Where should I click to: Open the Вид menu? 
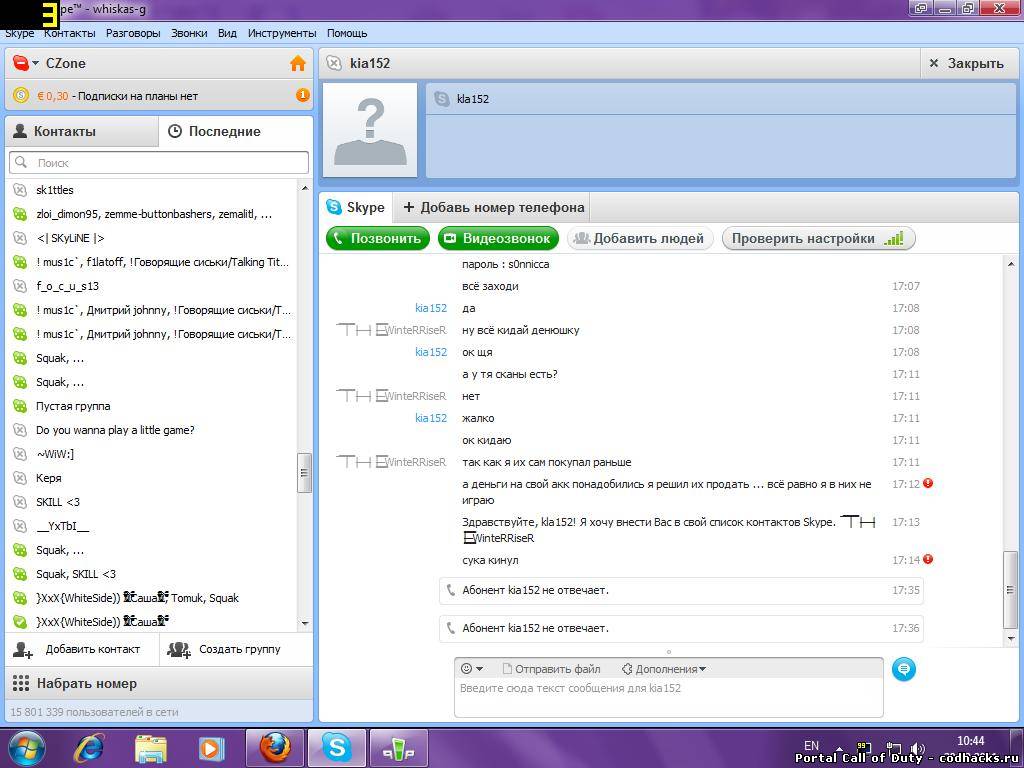click(227, 33)
